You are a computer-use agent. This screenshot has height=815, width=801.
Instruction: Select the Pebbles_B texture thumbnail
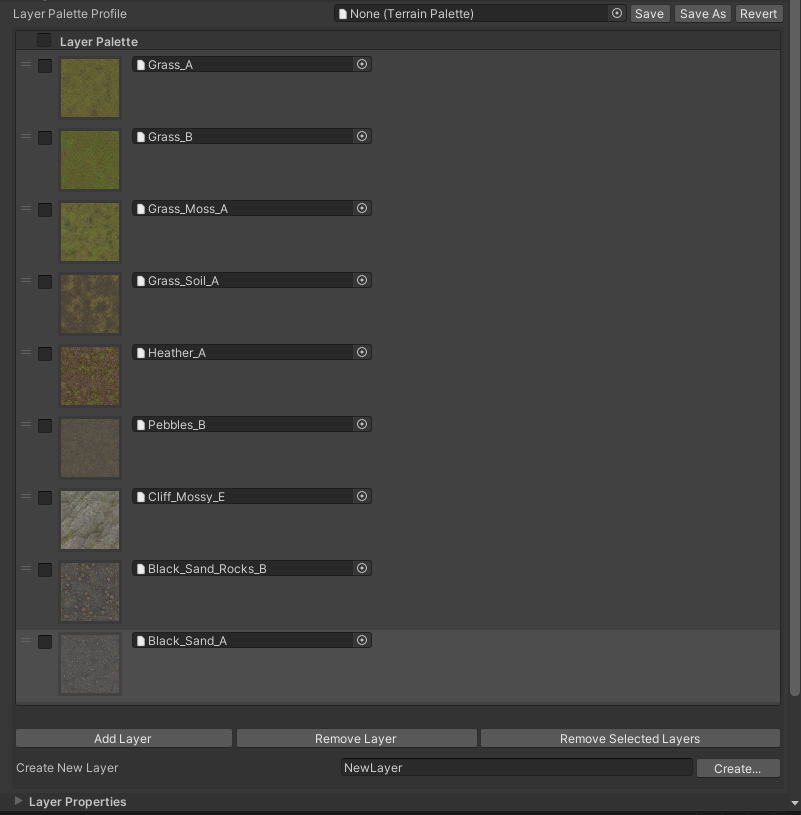pyautogui.click(x=90, y=448)
